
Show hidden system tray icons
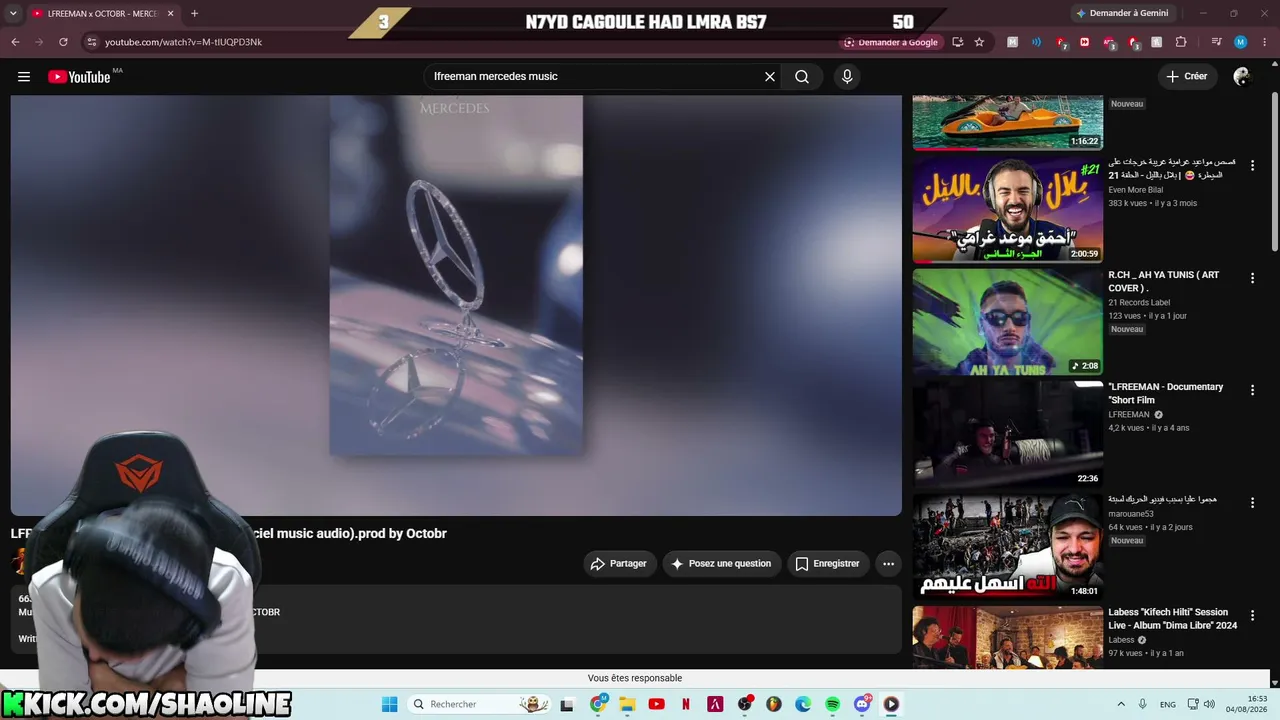pyautogui.click(x=1121, y=704)
